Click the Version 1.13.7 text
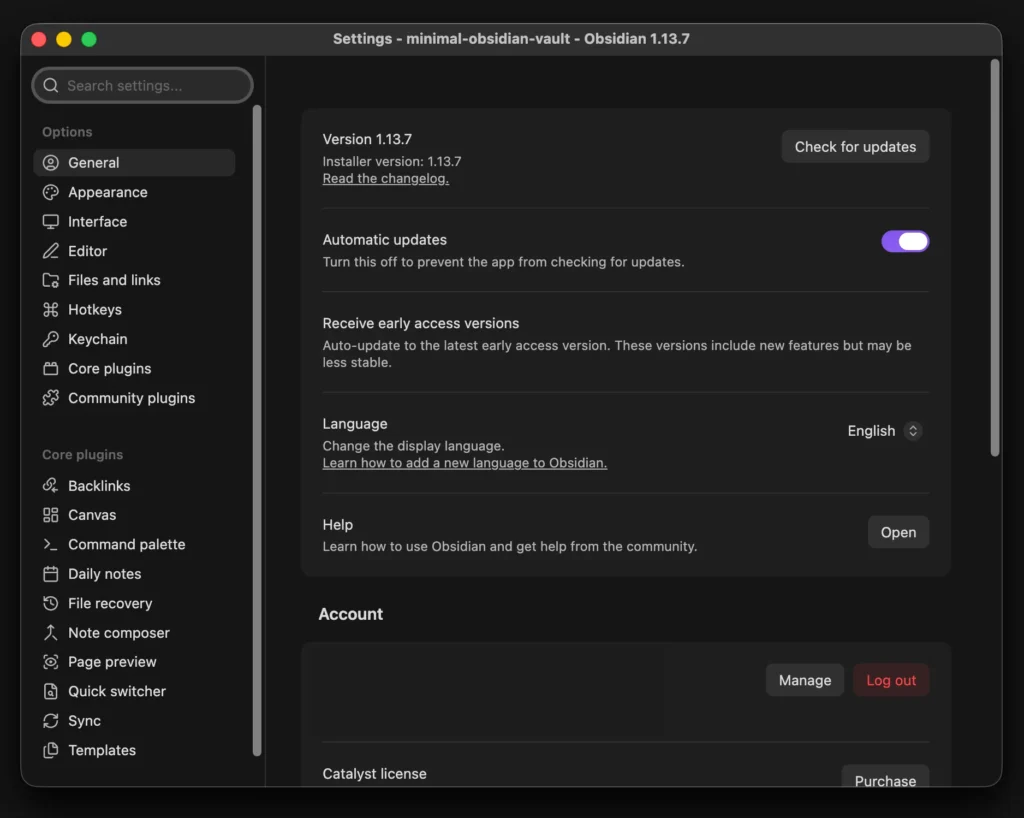Viewport: 1024px width, 818px height. click(x=367, y=139)
